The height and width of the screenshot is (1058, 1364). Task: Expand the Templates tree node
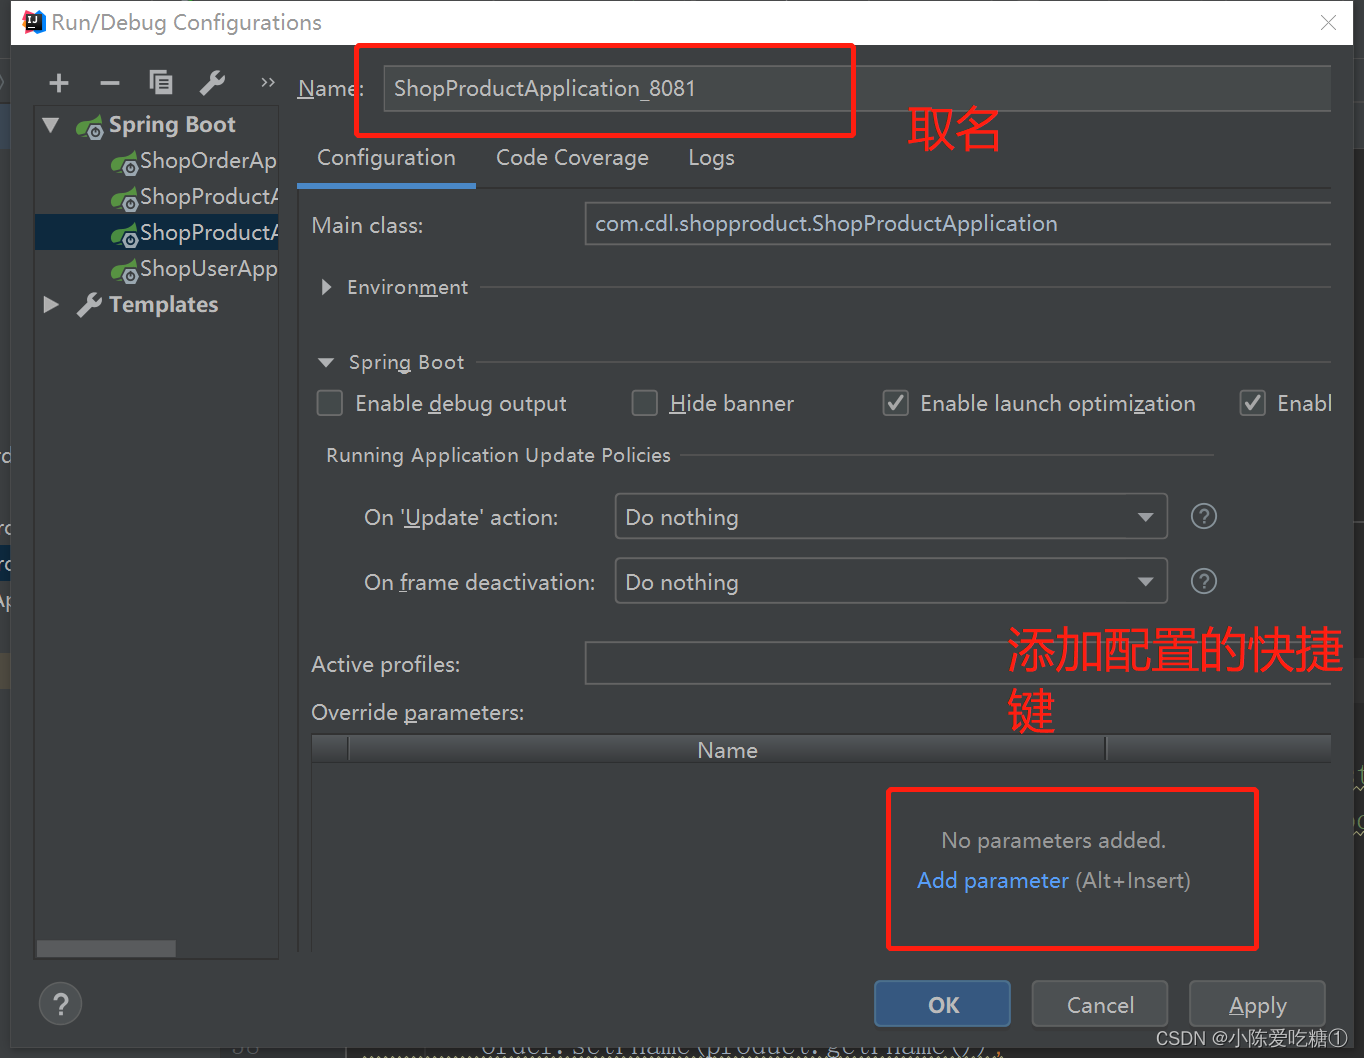[51, 304]
